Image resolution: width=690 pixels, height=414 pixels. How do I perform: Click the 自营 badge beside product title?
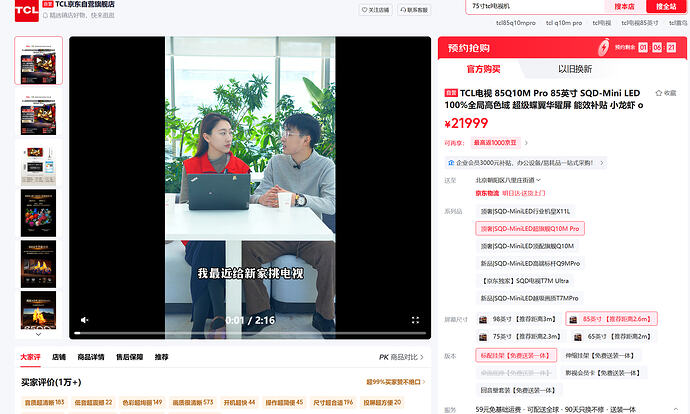pos(451,93)
